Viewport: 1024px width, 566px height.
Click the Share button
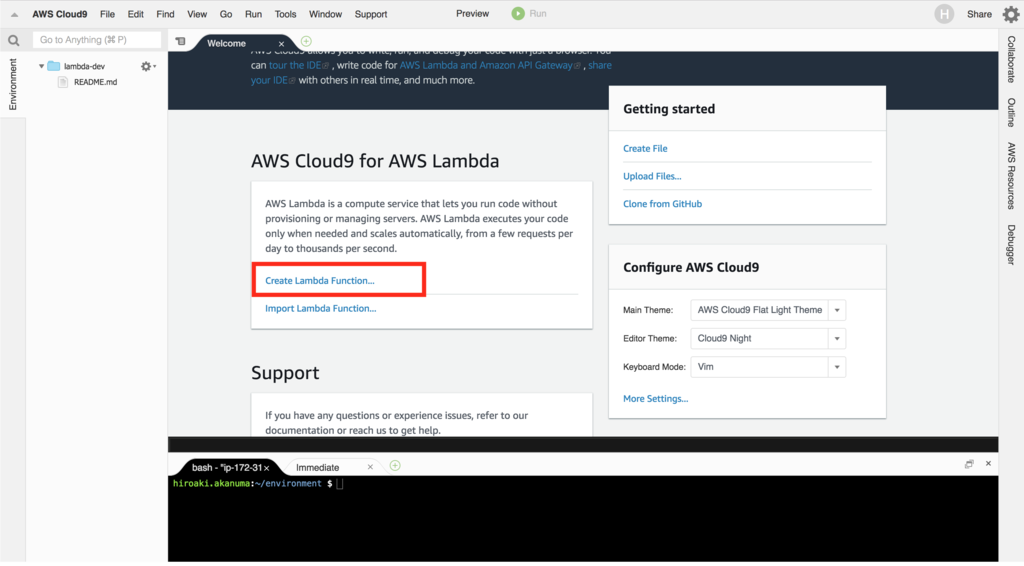coord(979,14)
